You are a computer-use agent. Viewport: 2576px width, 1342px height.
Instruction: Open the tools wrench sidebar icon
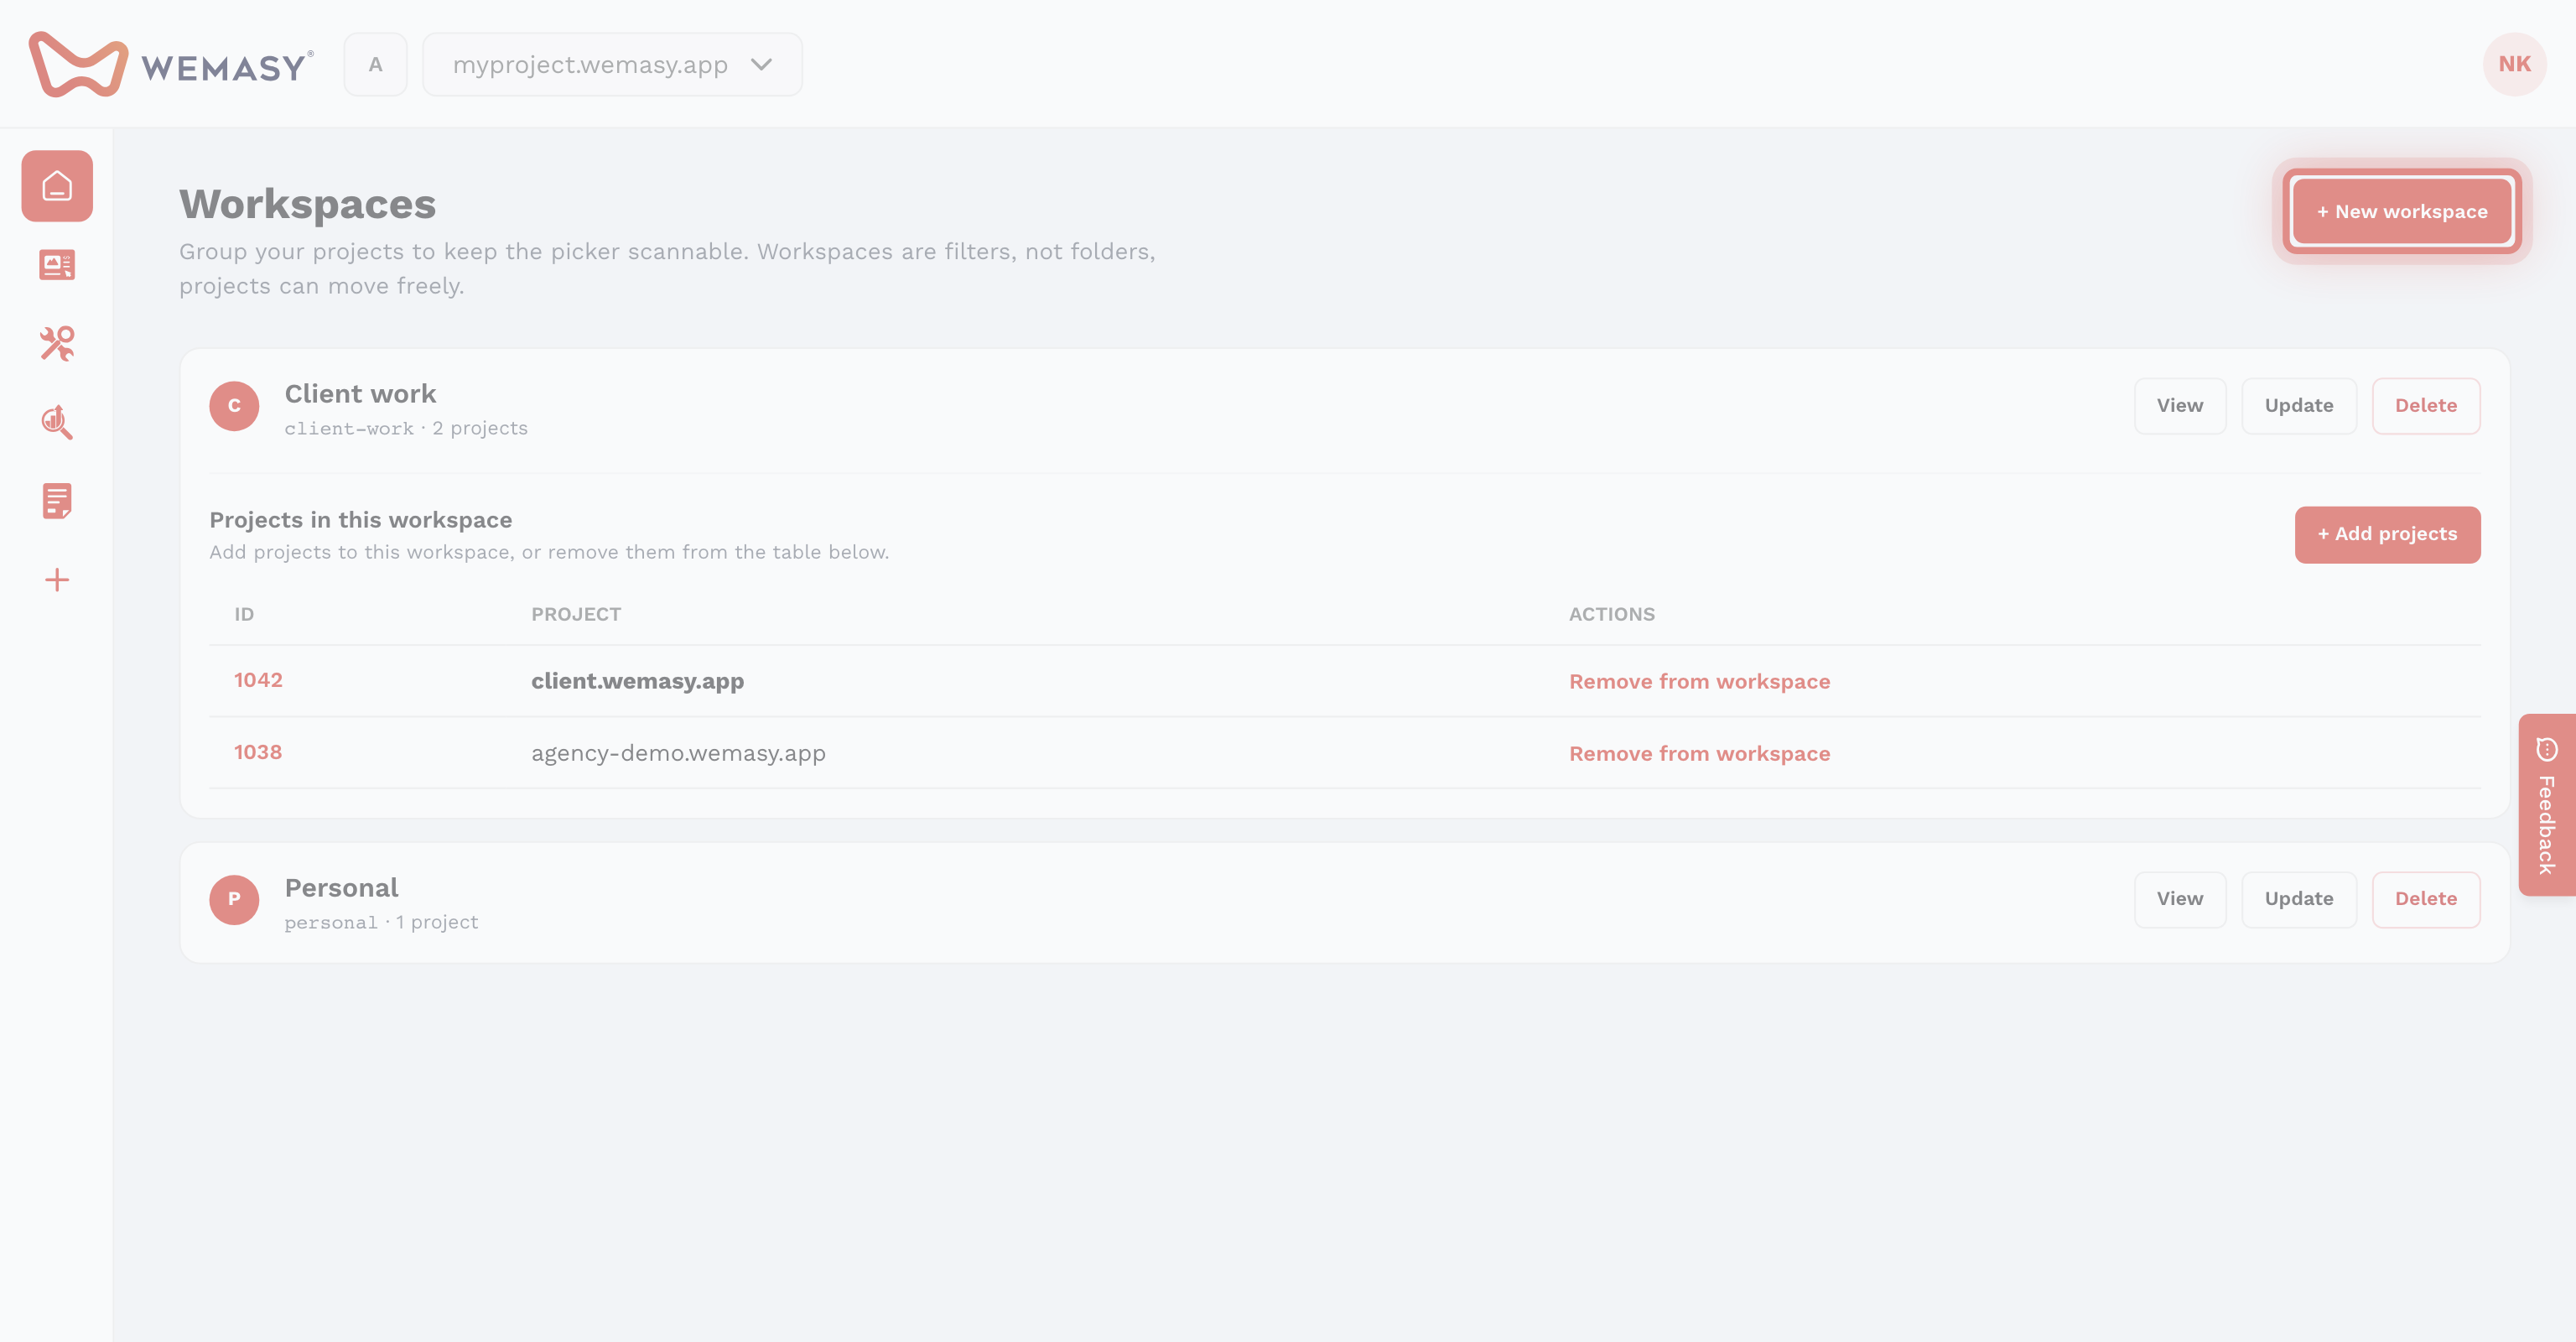pos(57,343)
